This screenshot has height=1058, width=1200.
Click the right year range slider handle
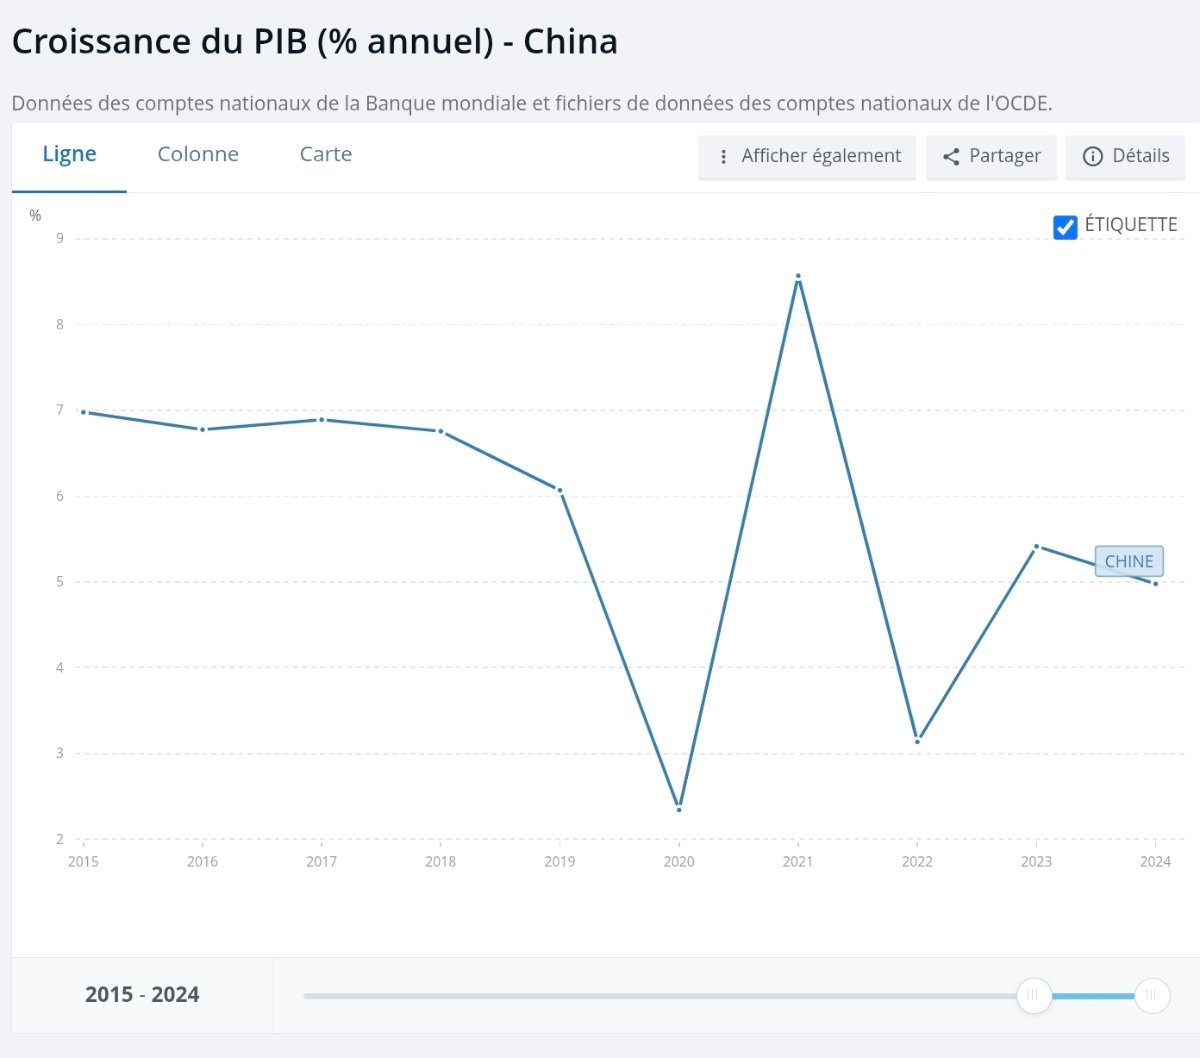pyautogui.click(x=1152, y=995)
